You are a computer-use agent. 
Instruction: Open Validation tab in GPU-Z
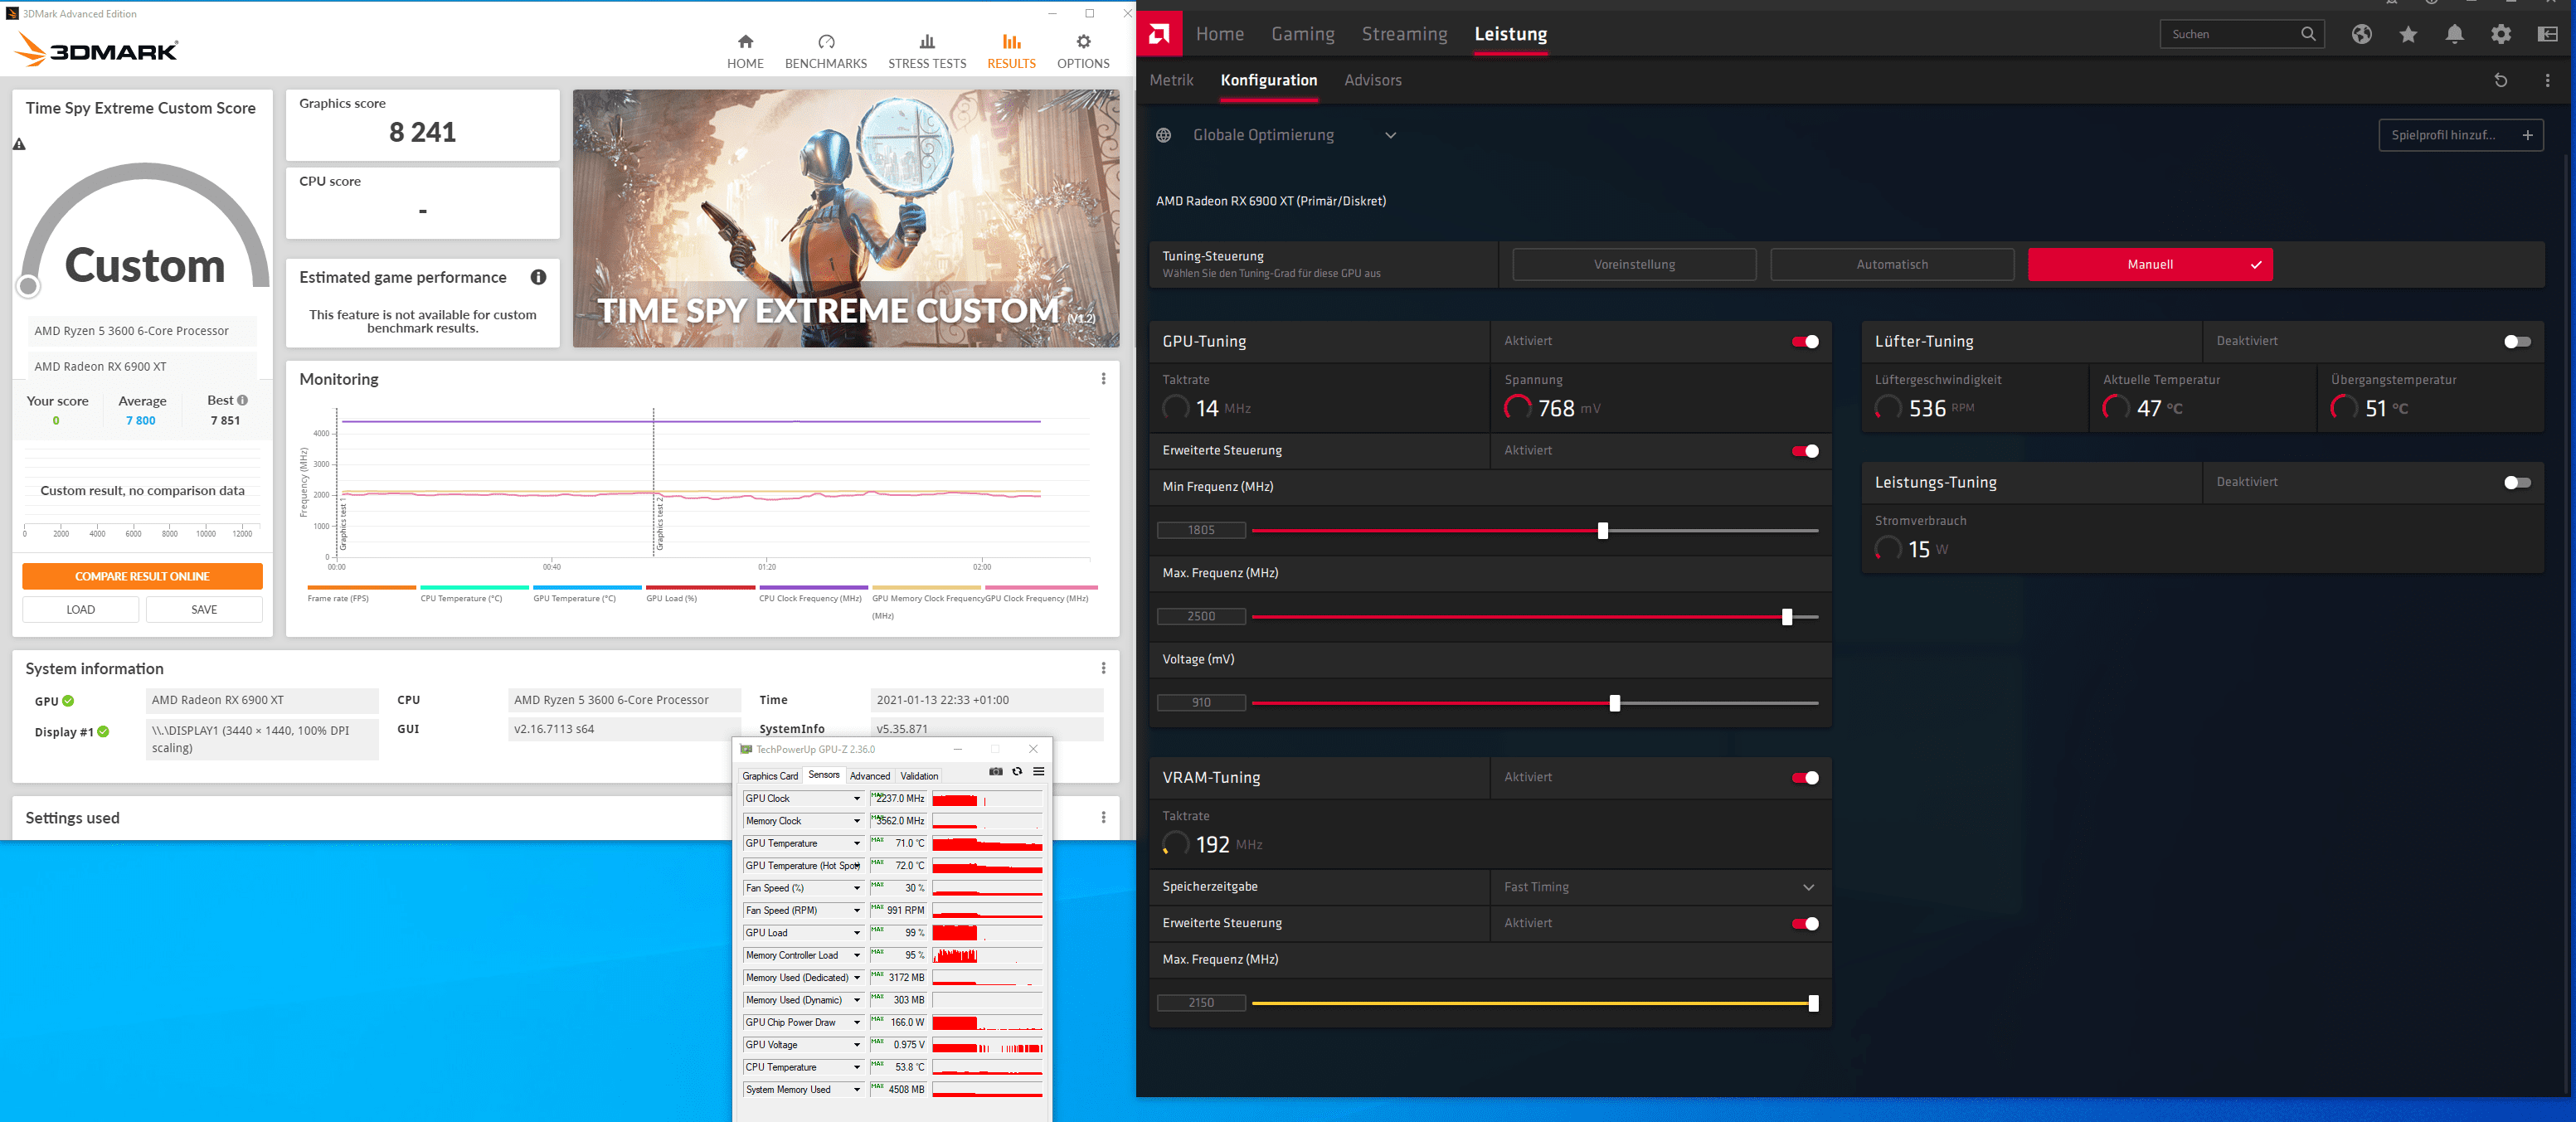(x=919, y=776)
